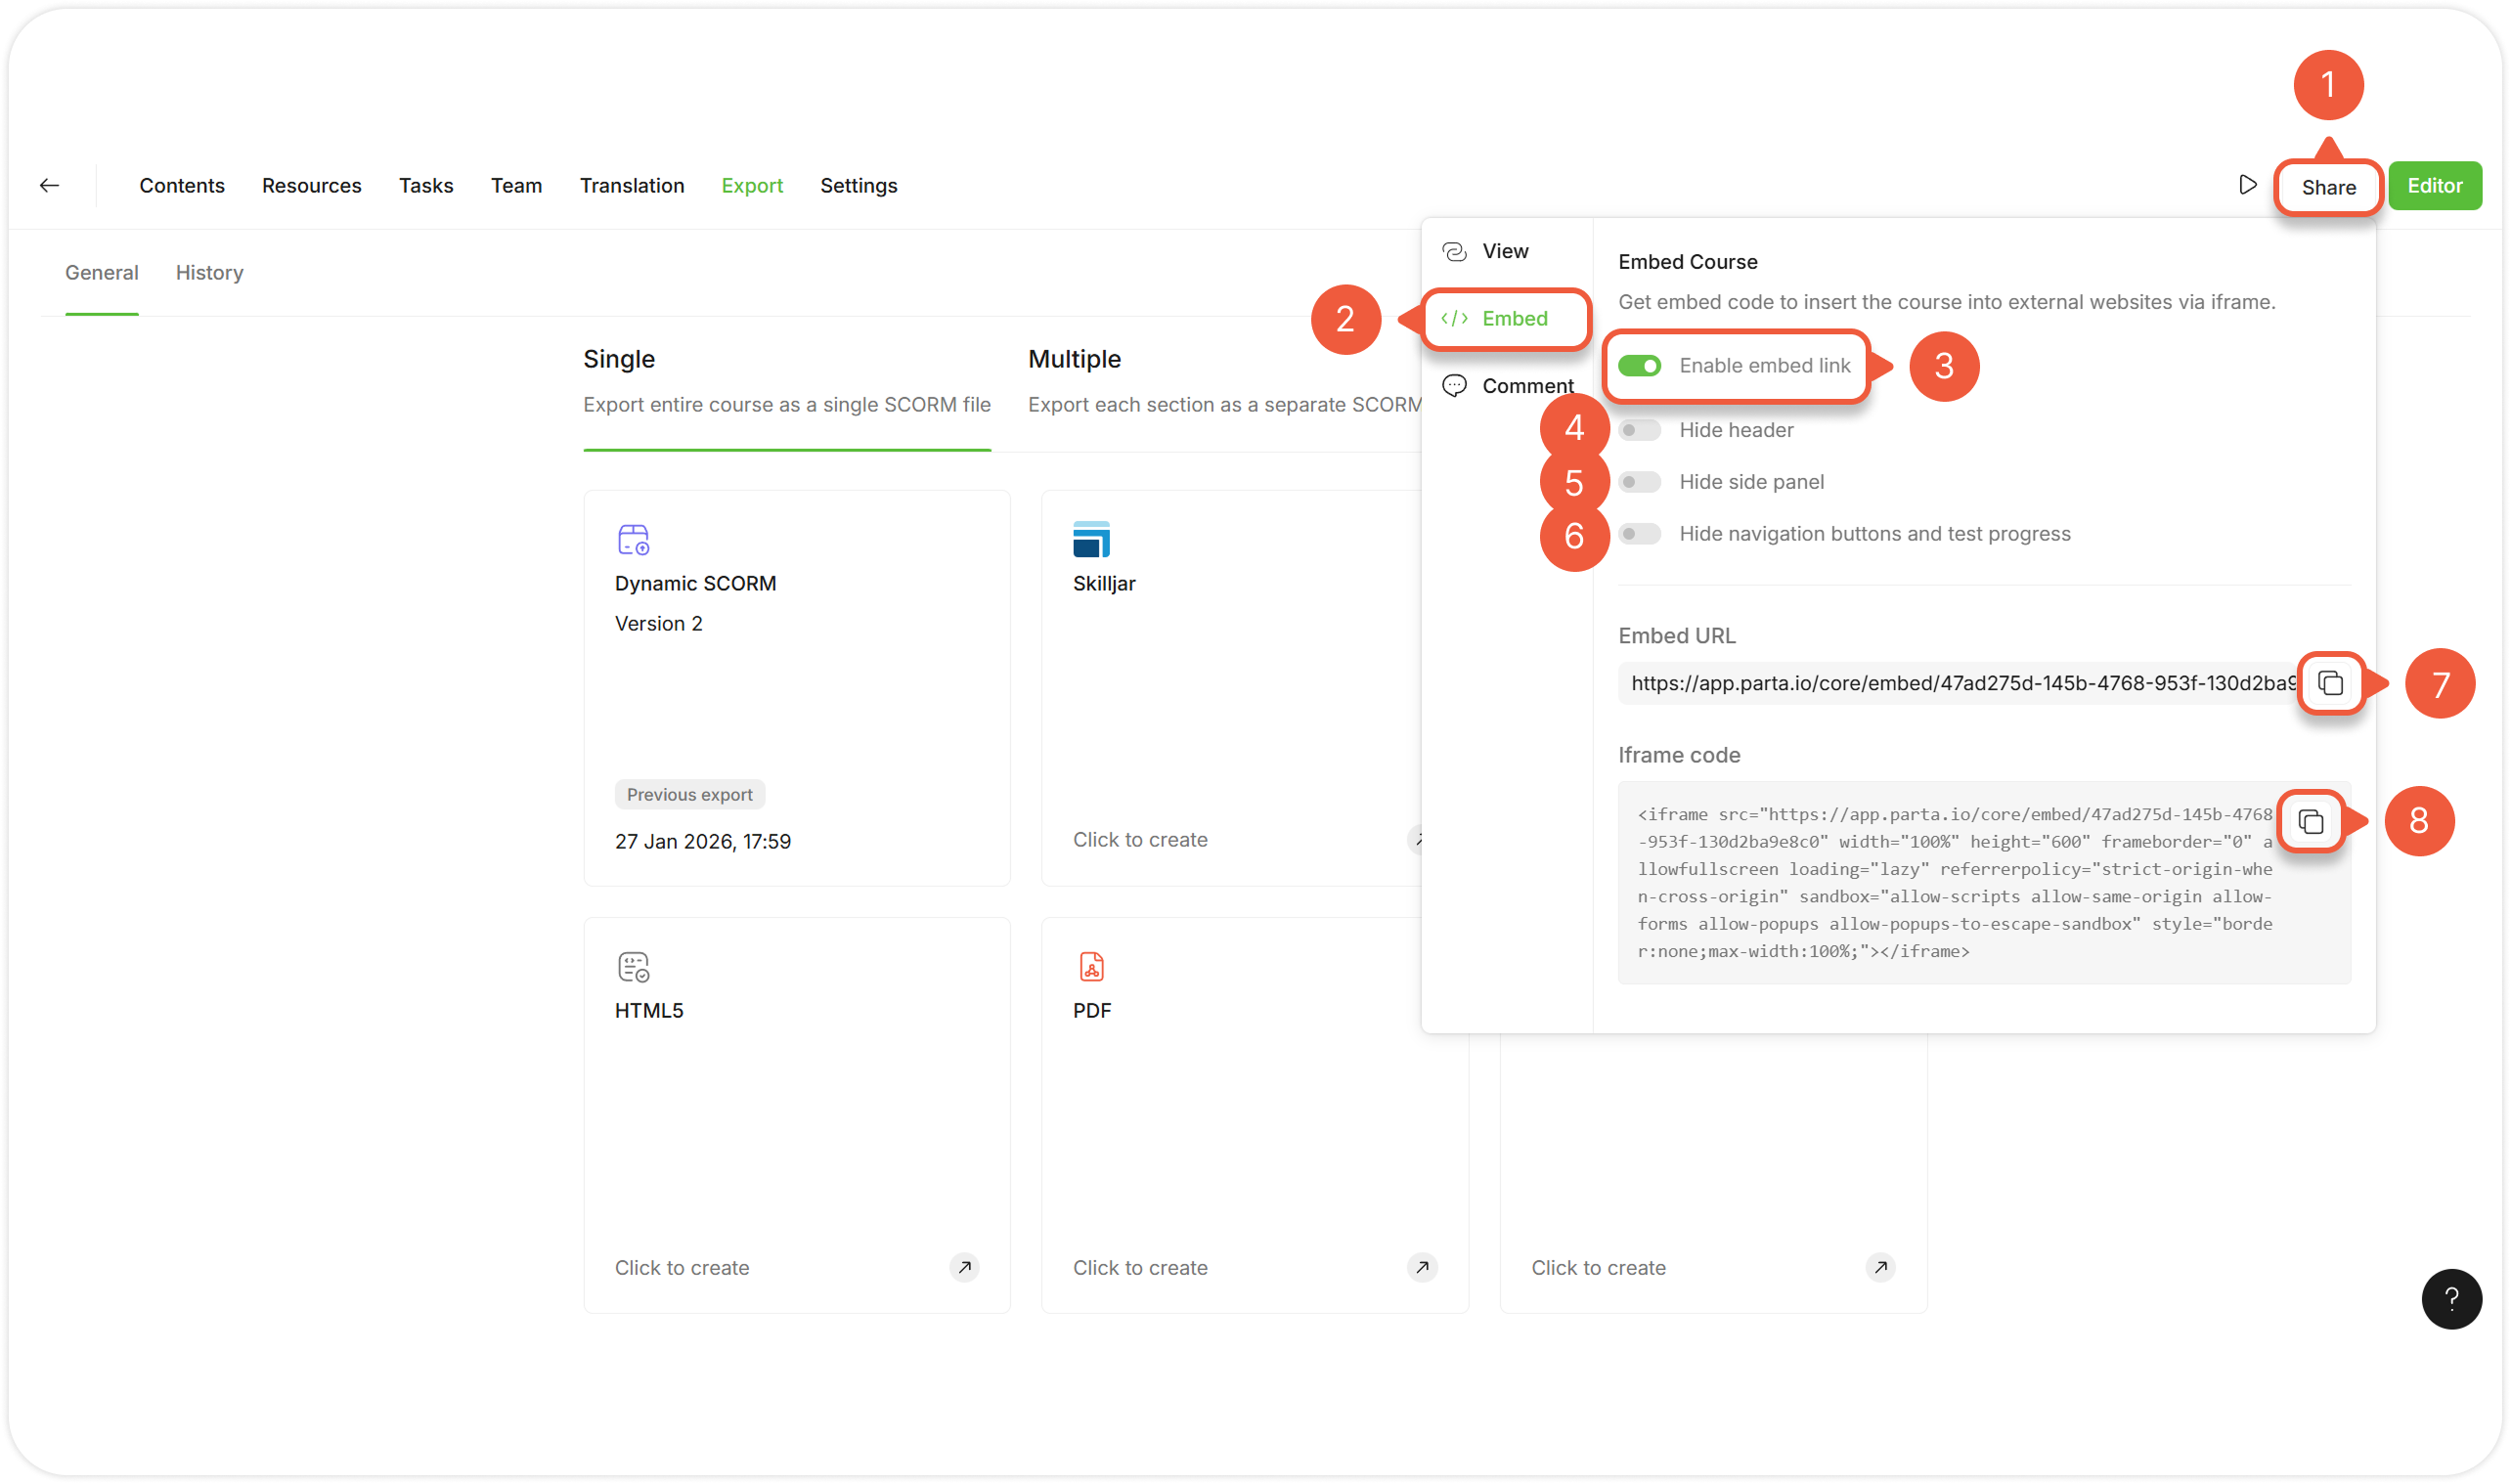The height and width of the screenshot is (1484, 2511).
Task: Click the Skilljar logo icon
Action: pos(1091,540)
